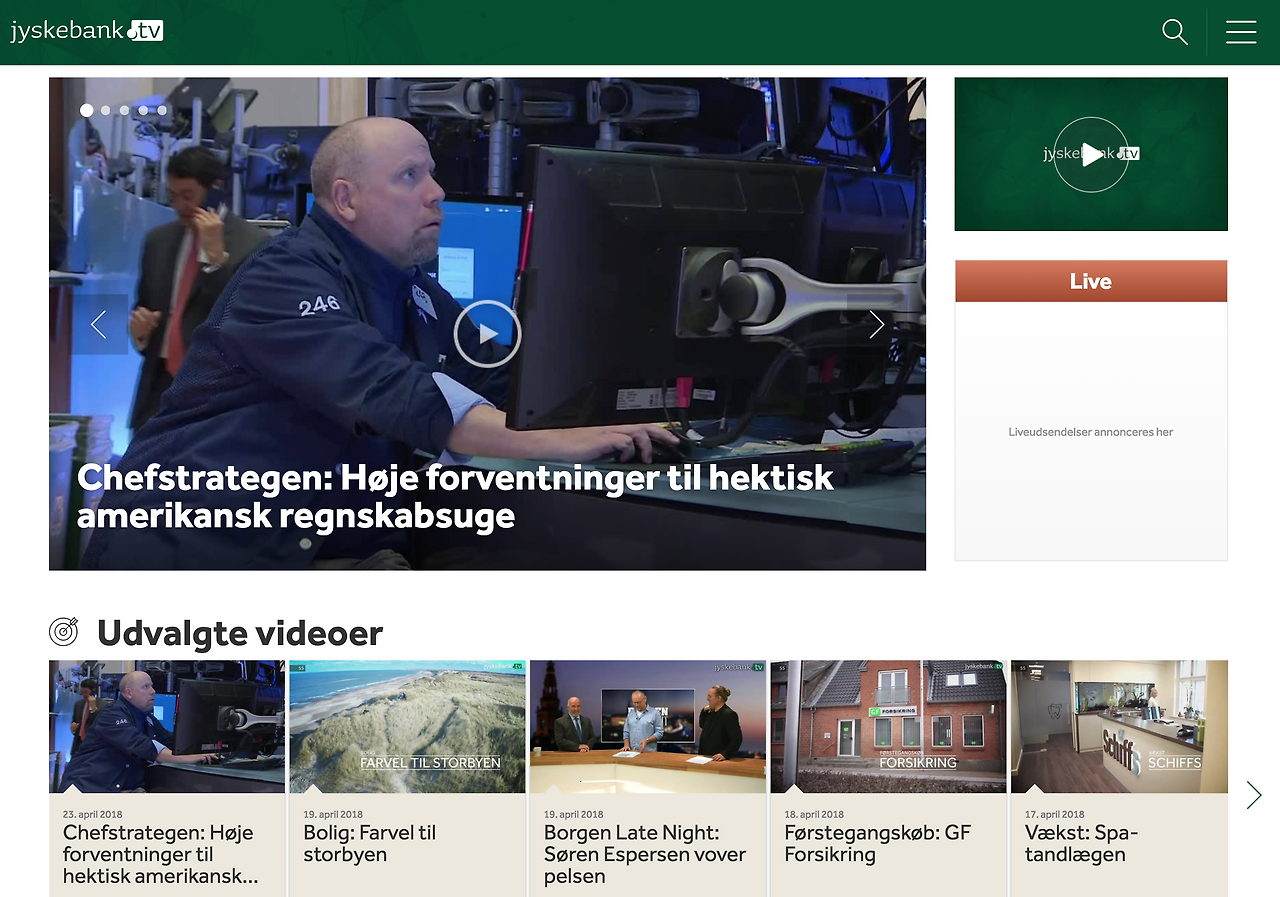
Task: Open the video Bolig: Farvel til storbyen
Action: (406, 726)
